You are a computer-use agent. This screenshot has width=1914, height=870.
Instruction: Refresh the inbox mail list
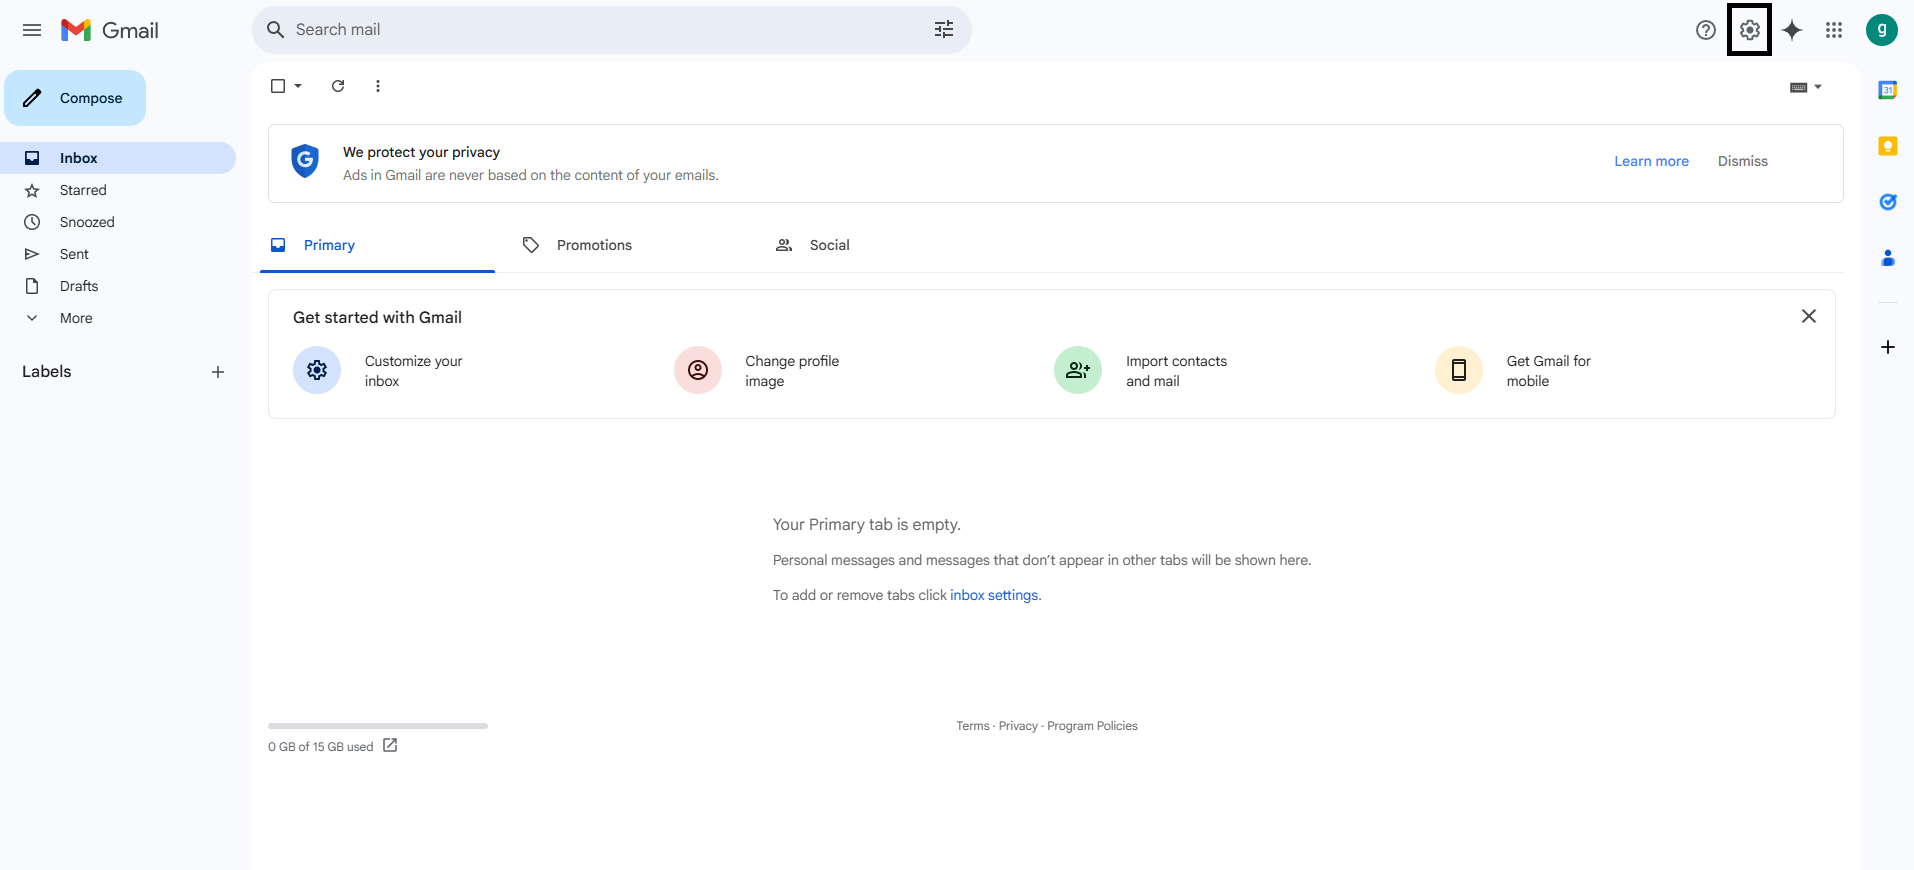click(338, 86)
